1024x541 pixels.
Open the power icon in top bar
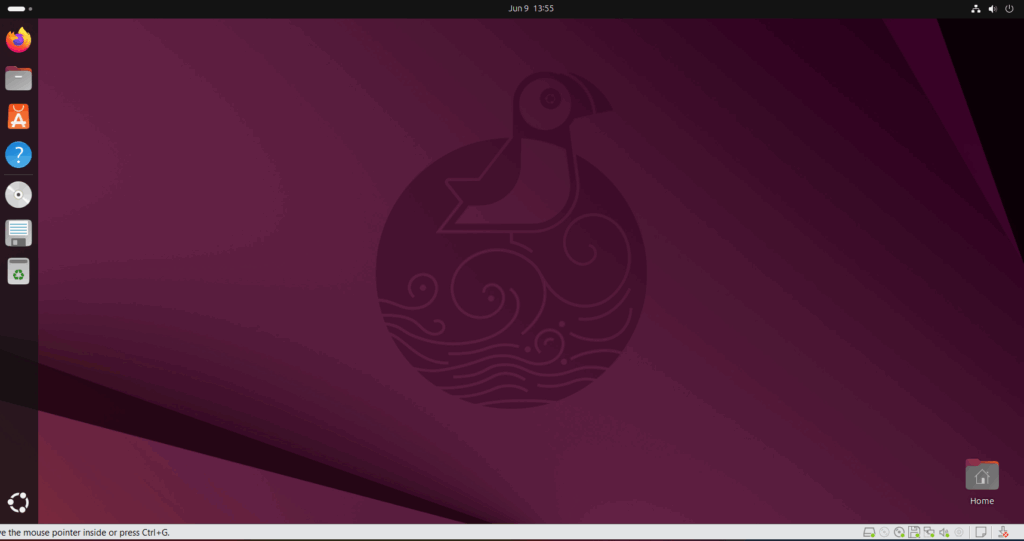(1009, 8)
